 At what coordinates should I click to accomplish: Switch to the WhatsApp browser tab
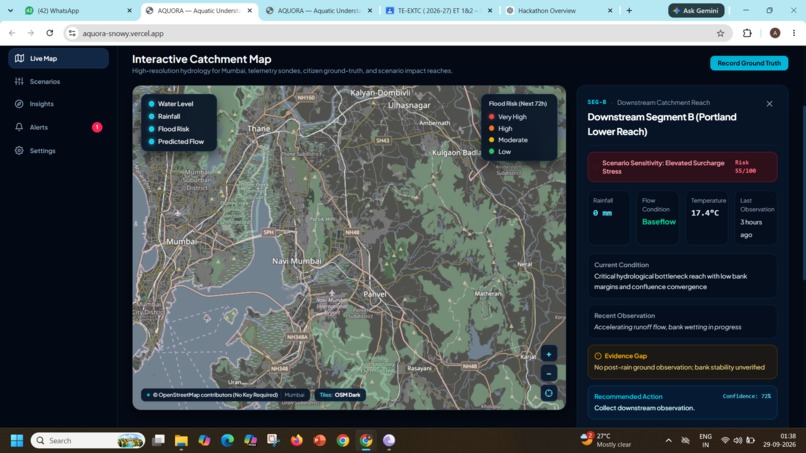pyautogui.click(x=79, y=11)
